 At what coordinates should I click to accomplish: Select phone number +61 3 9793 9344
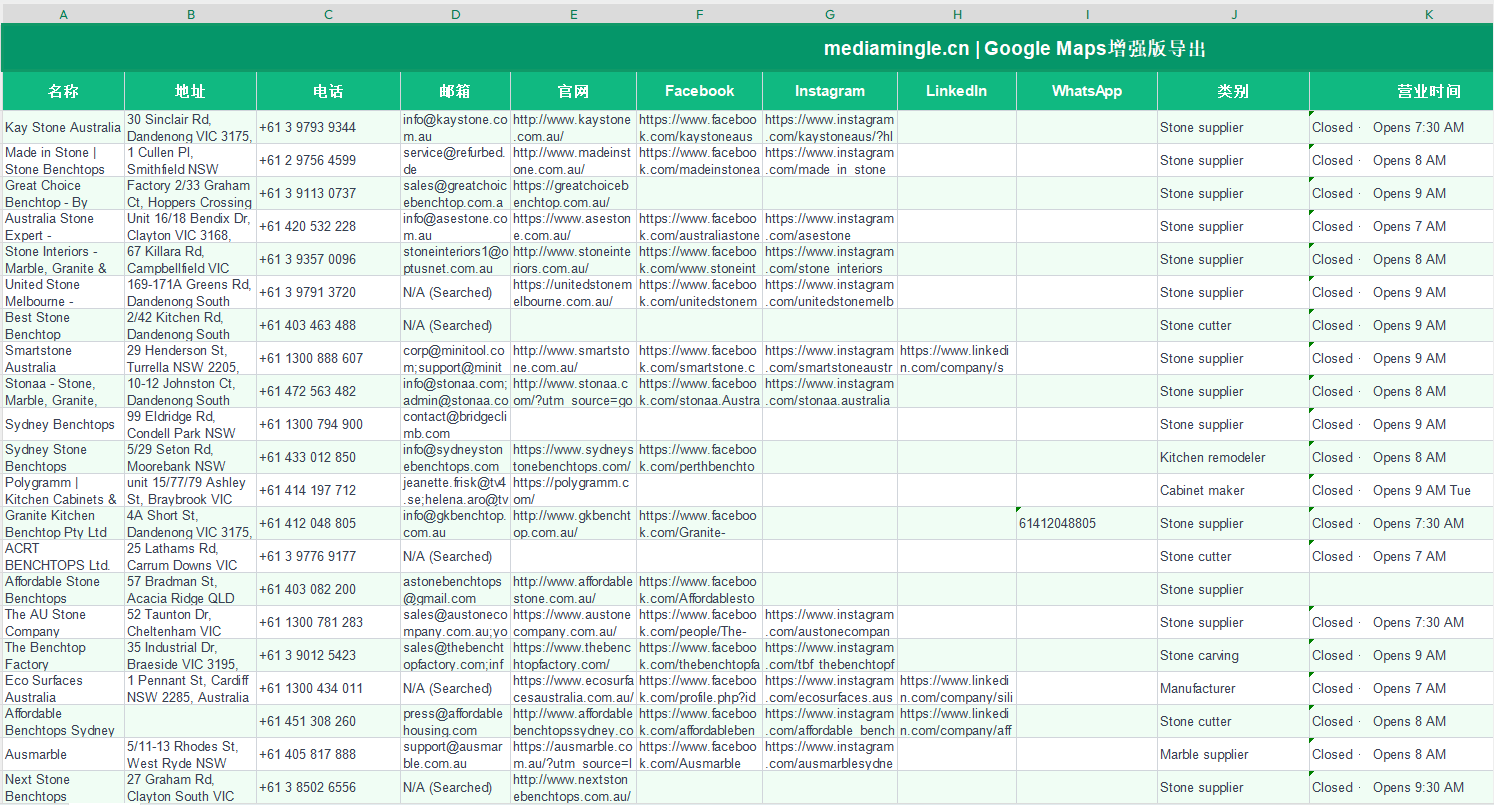pos(328,127)
